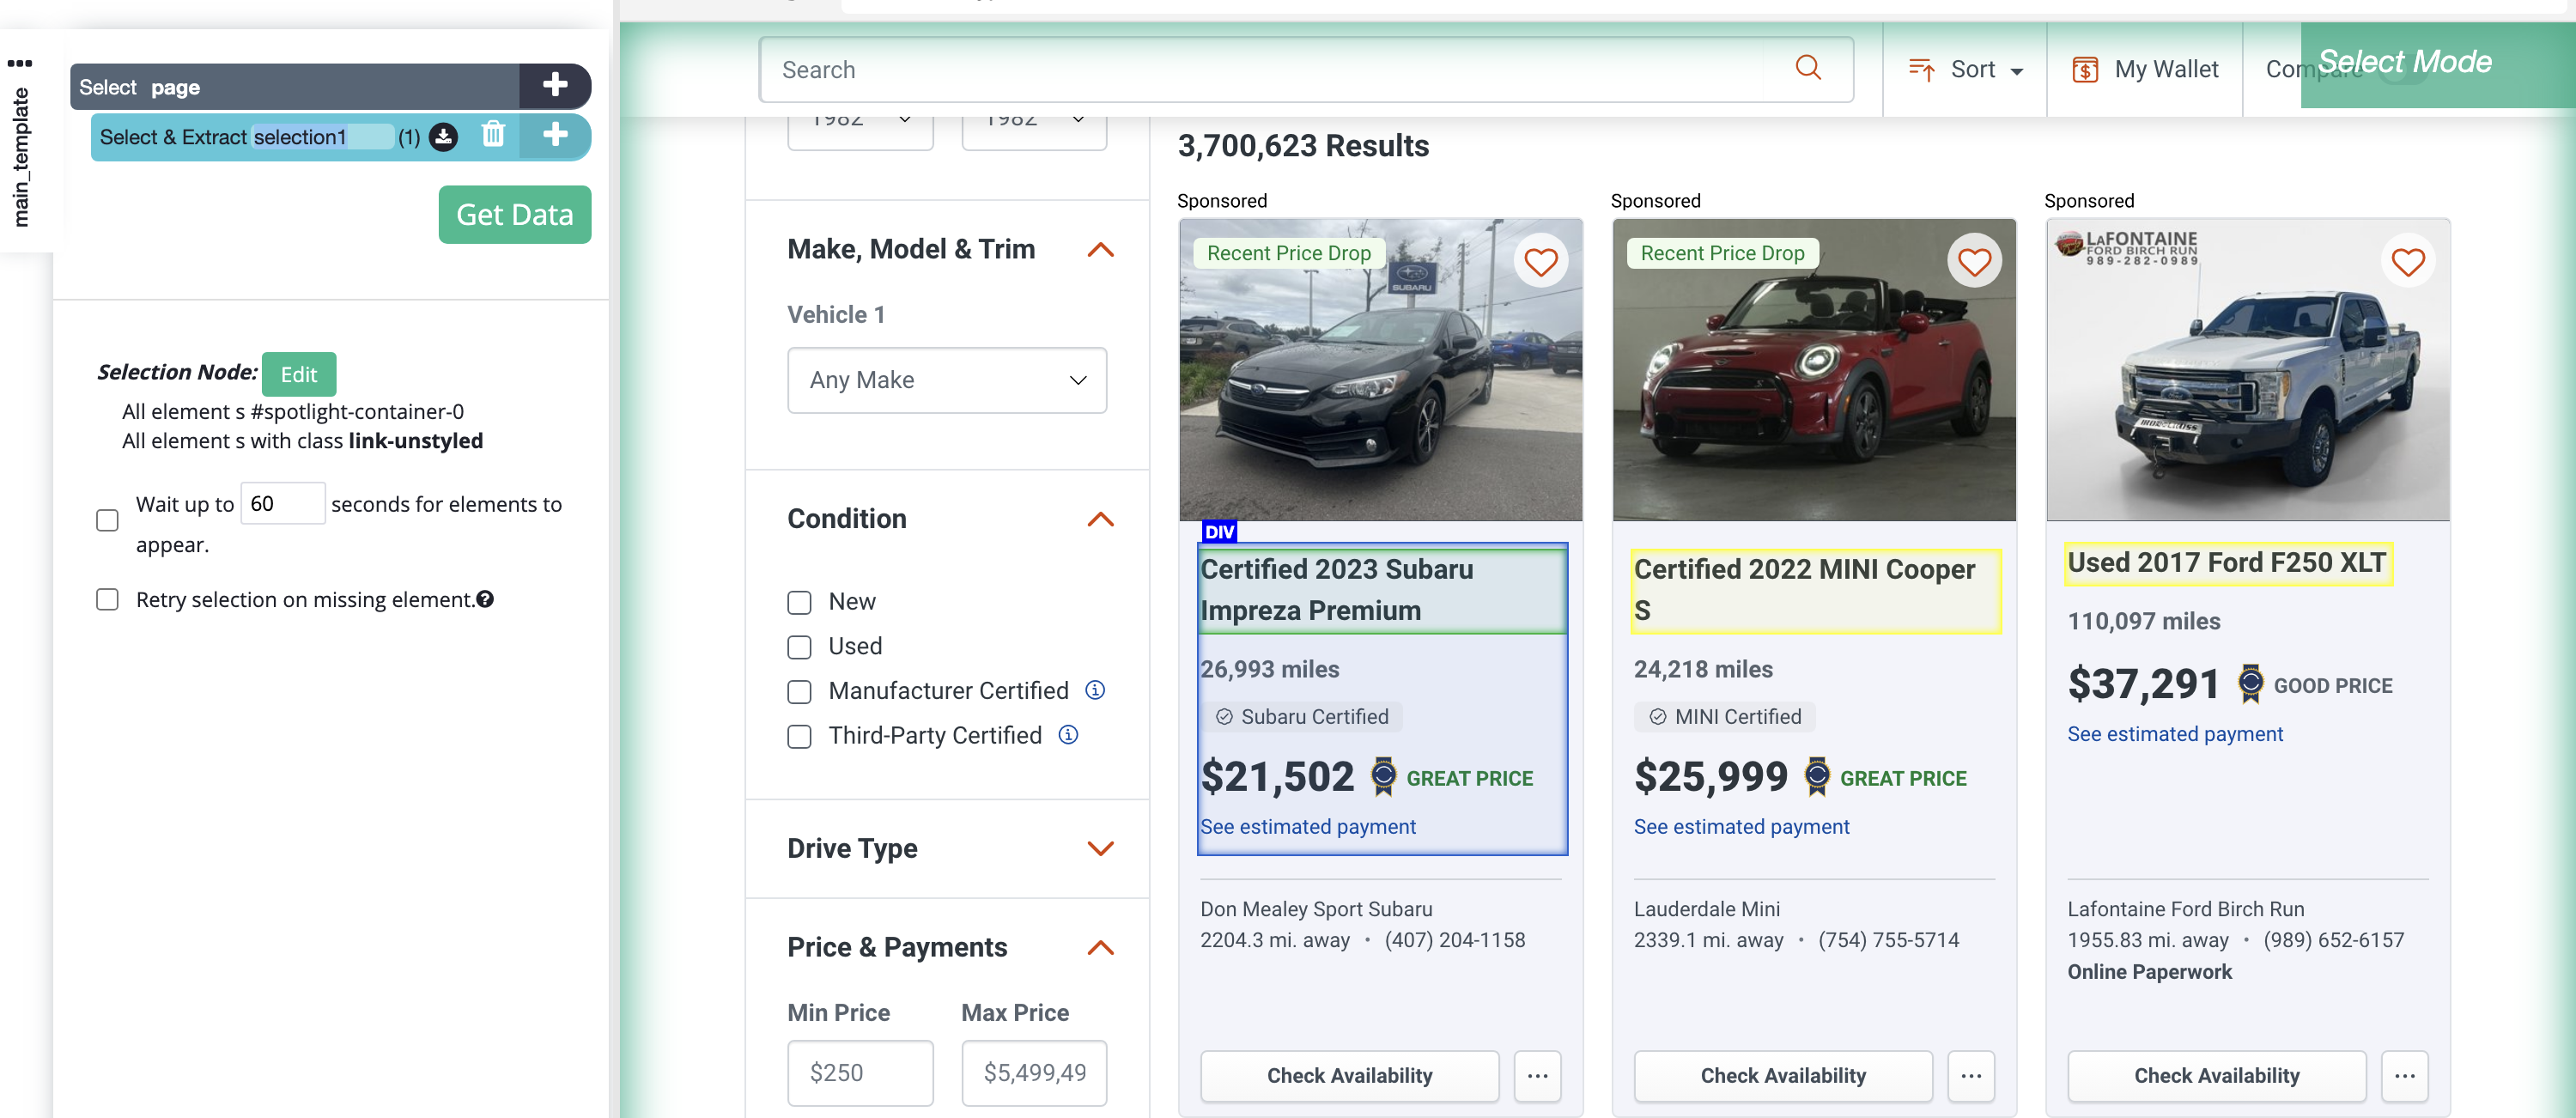
Task: Open the Sort dropdown
Action: [x=1966, y=69]
